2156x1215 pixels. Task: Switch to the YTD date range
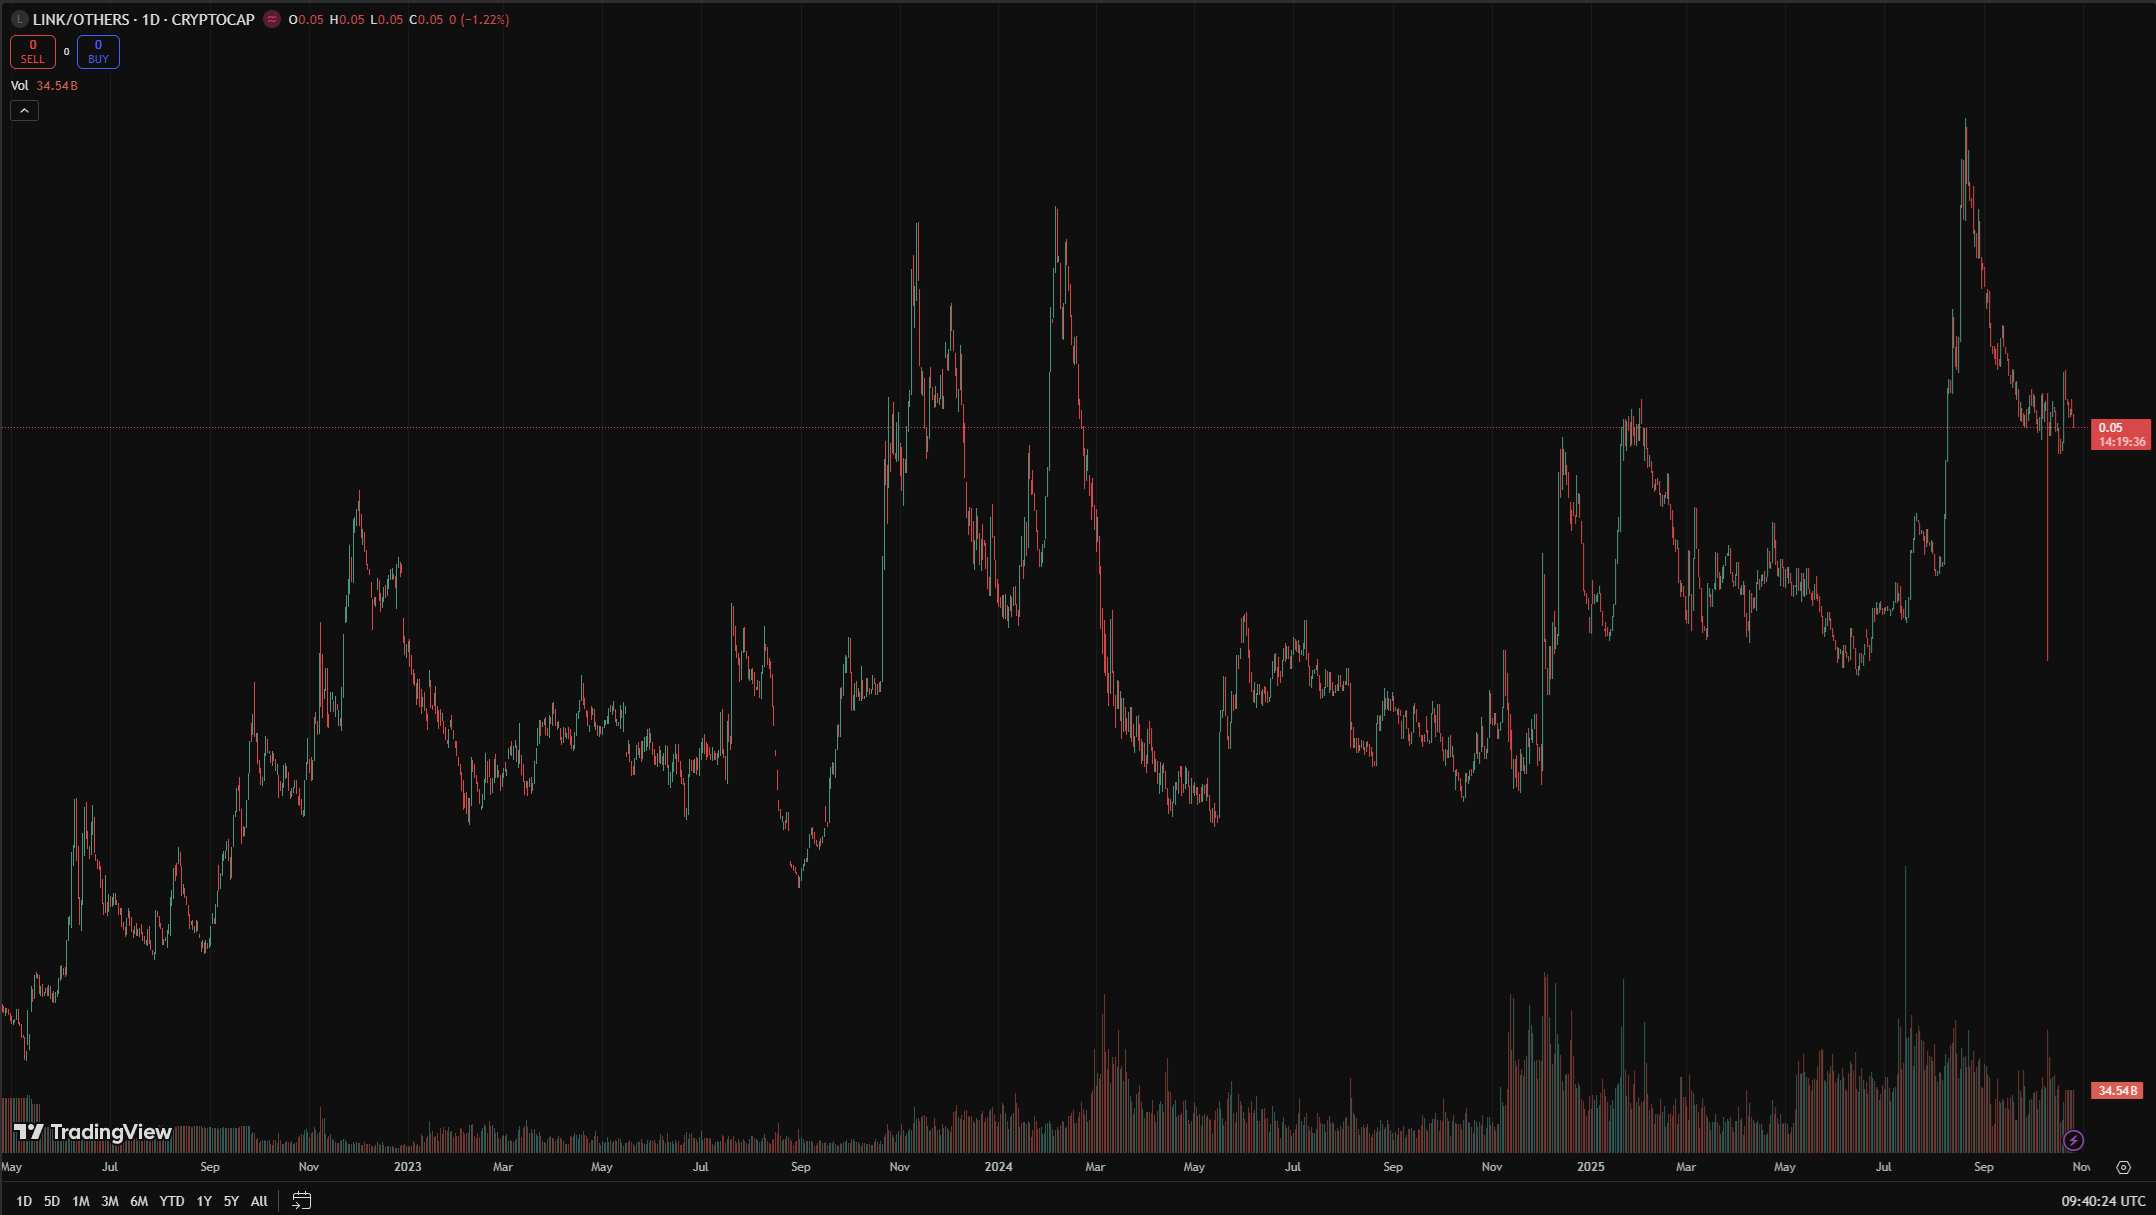pos(172,1201)
